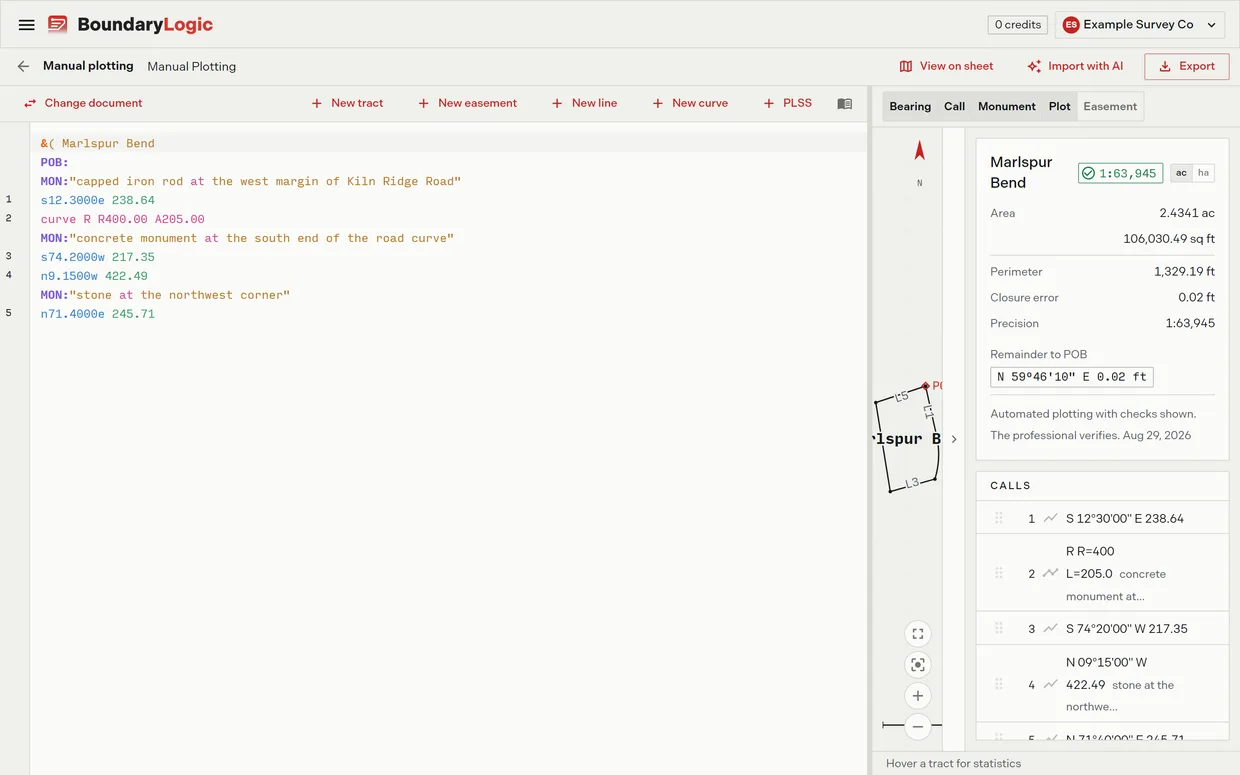
Task: Click Change document
Action: click(83, 103)
